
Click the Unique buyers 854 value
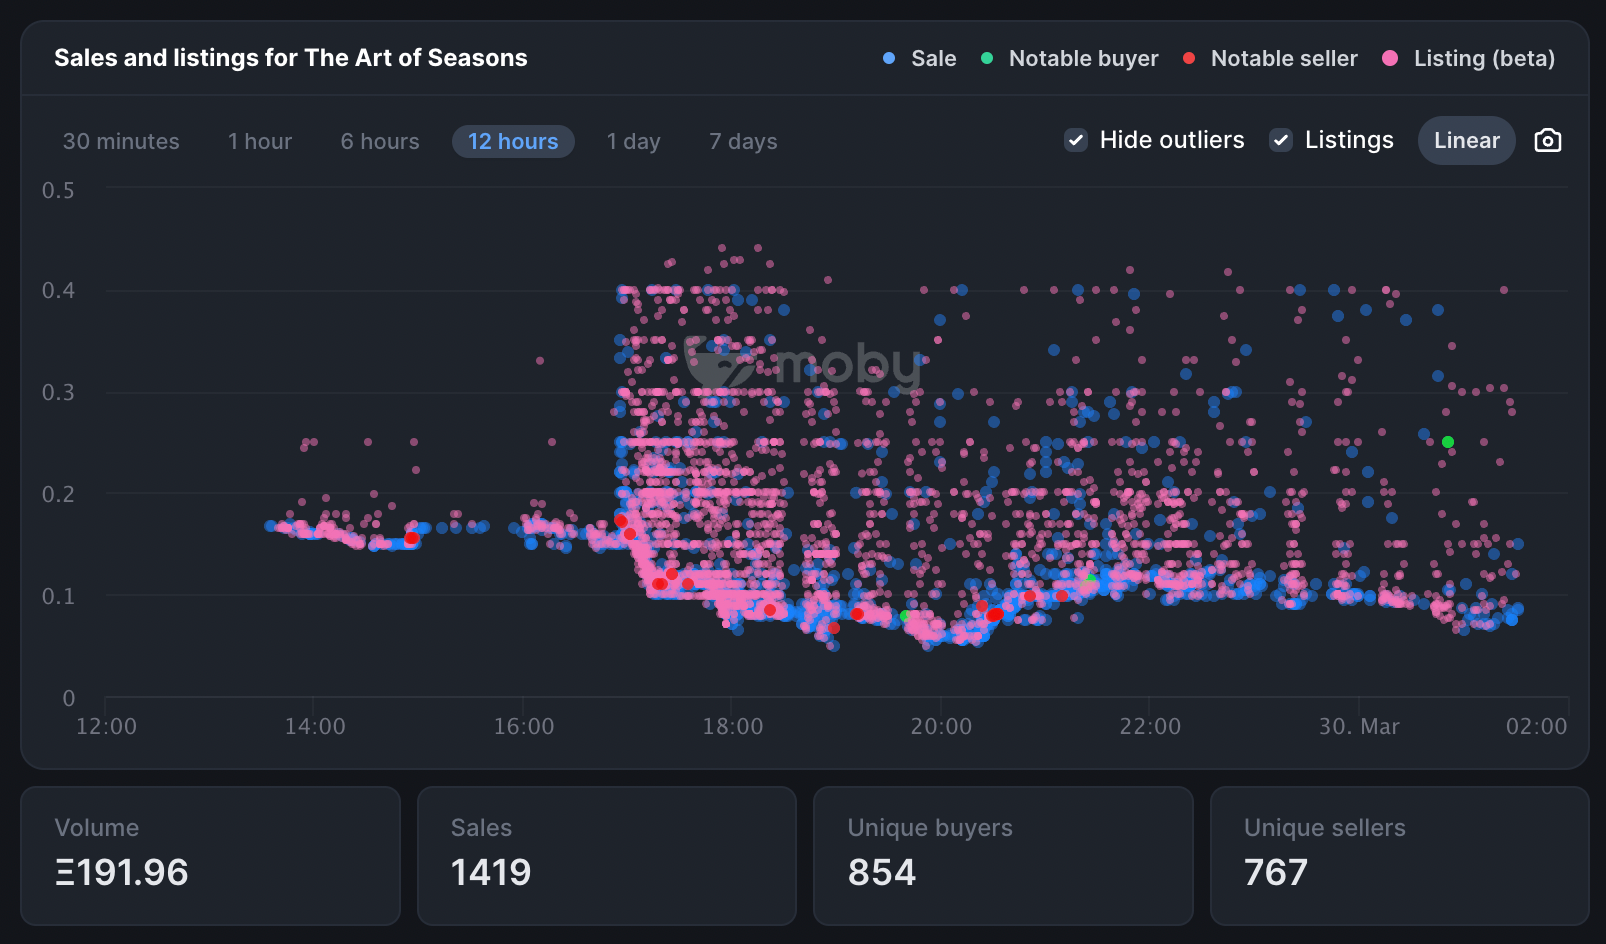[882, 872]
